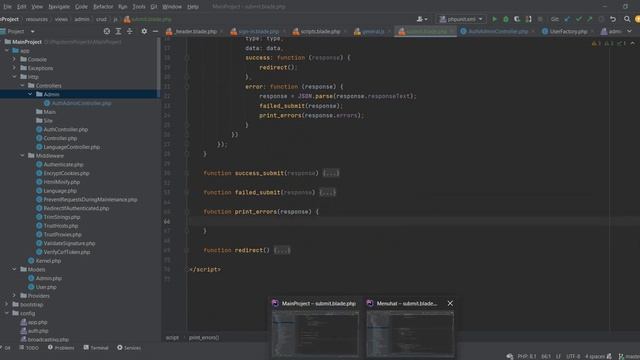640x360 pixels.
Task: Switch to the AuthAdminController.php tab
Action: click(497, 31)
